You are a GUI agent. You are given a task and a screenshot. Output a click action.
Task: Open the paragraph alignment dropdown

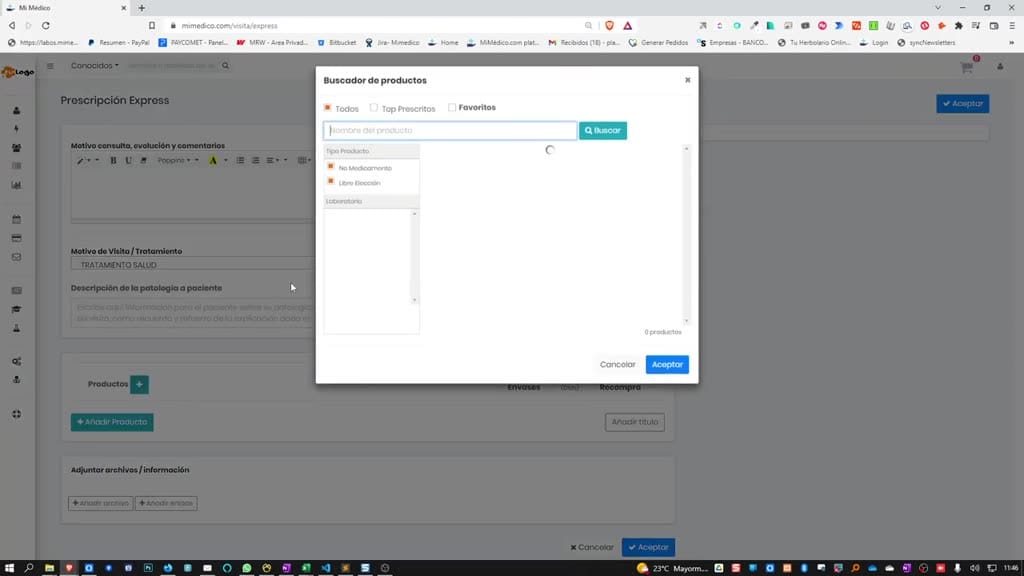tap(272, 160)
